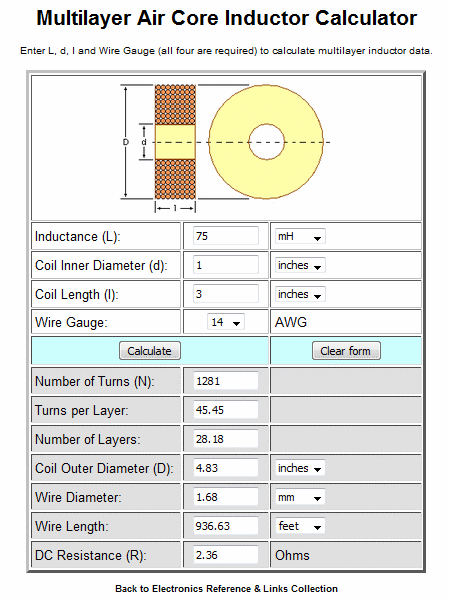Click the Coil Outer Diameter output field
449x599 pixels.
tap(225, 468)
